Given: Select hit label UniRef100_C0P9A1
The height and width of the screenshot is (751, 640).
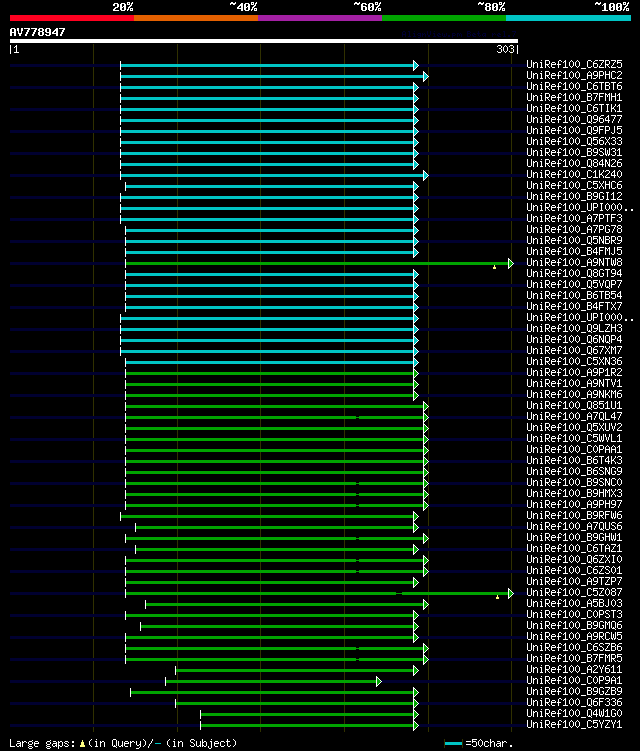Looking at the screenshot, I should [x=574, y=681].
